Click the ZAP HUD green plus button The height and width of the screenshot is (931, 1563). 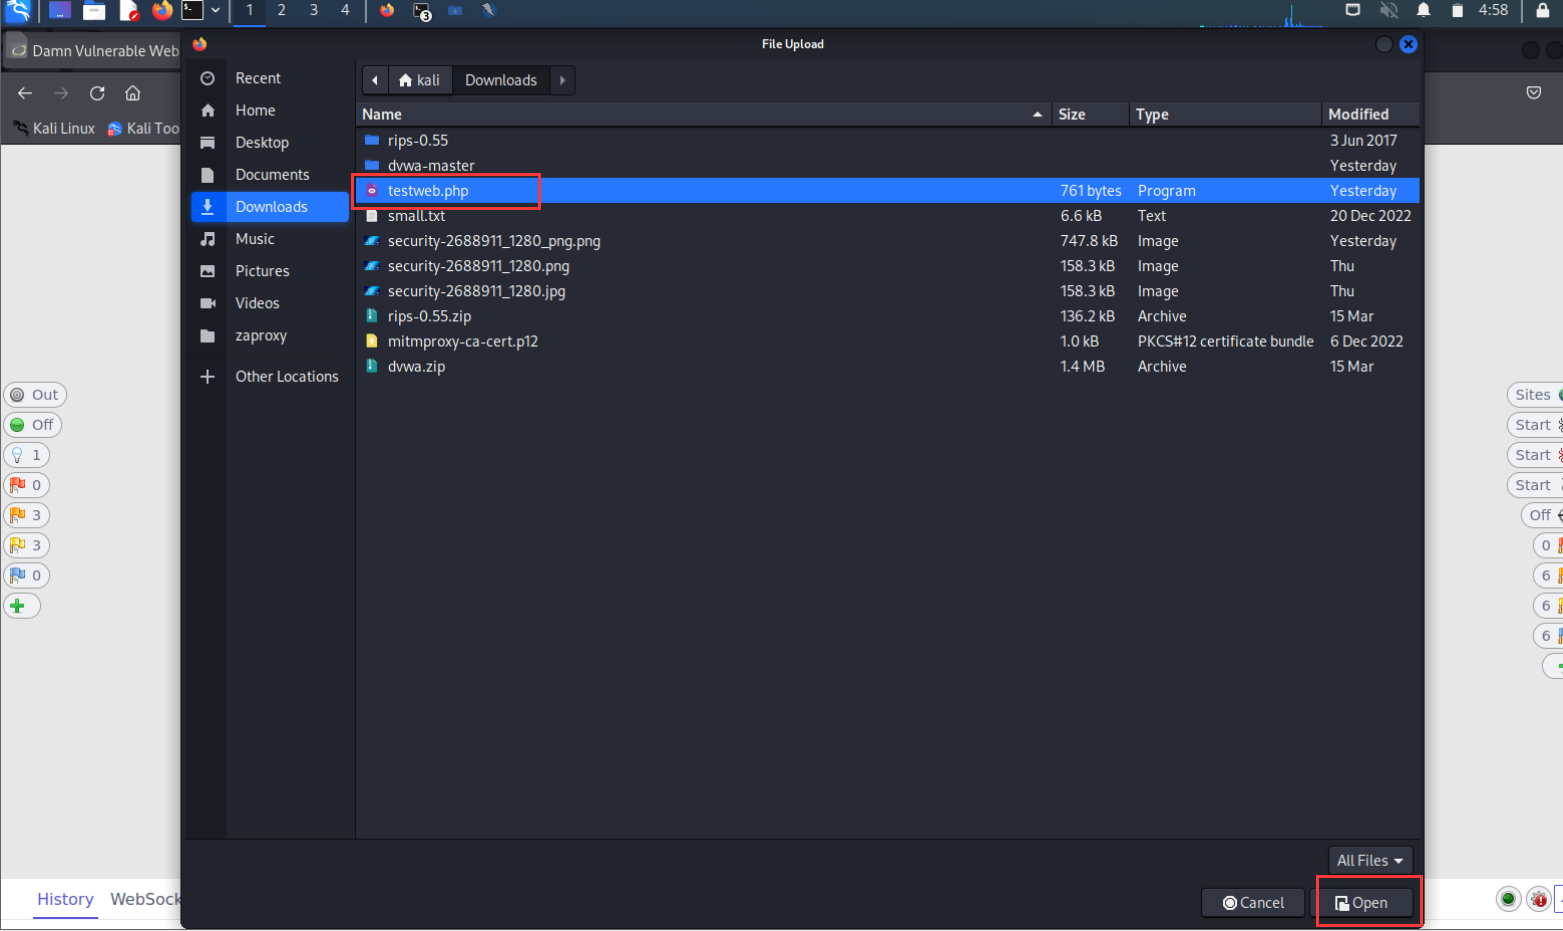21,605
